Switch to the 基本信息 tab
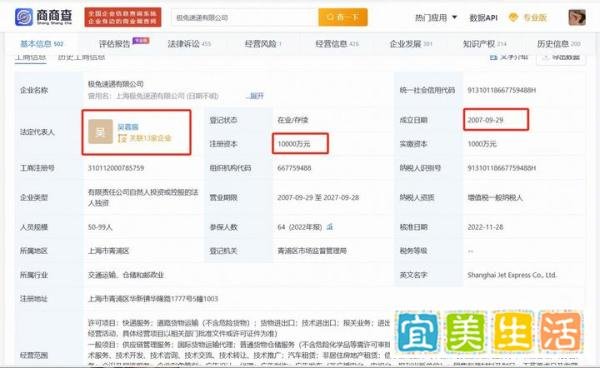 [41, 44]
